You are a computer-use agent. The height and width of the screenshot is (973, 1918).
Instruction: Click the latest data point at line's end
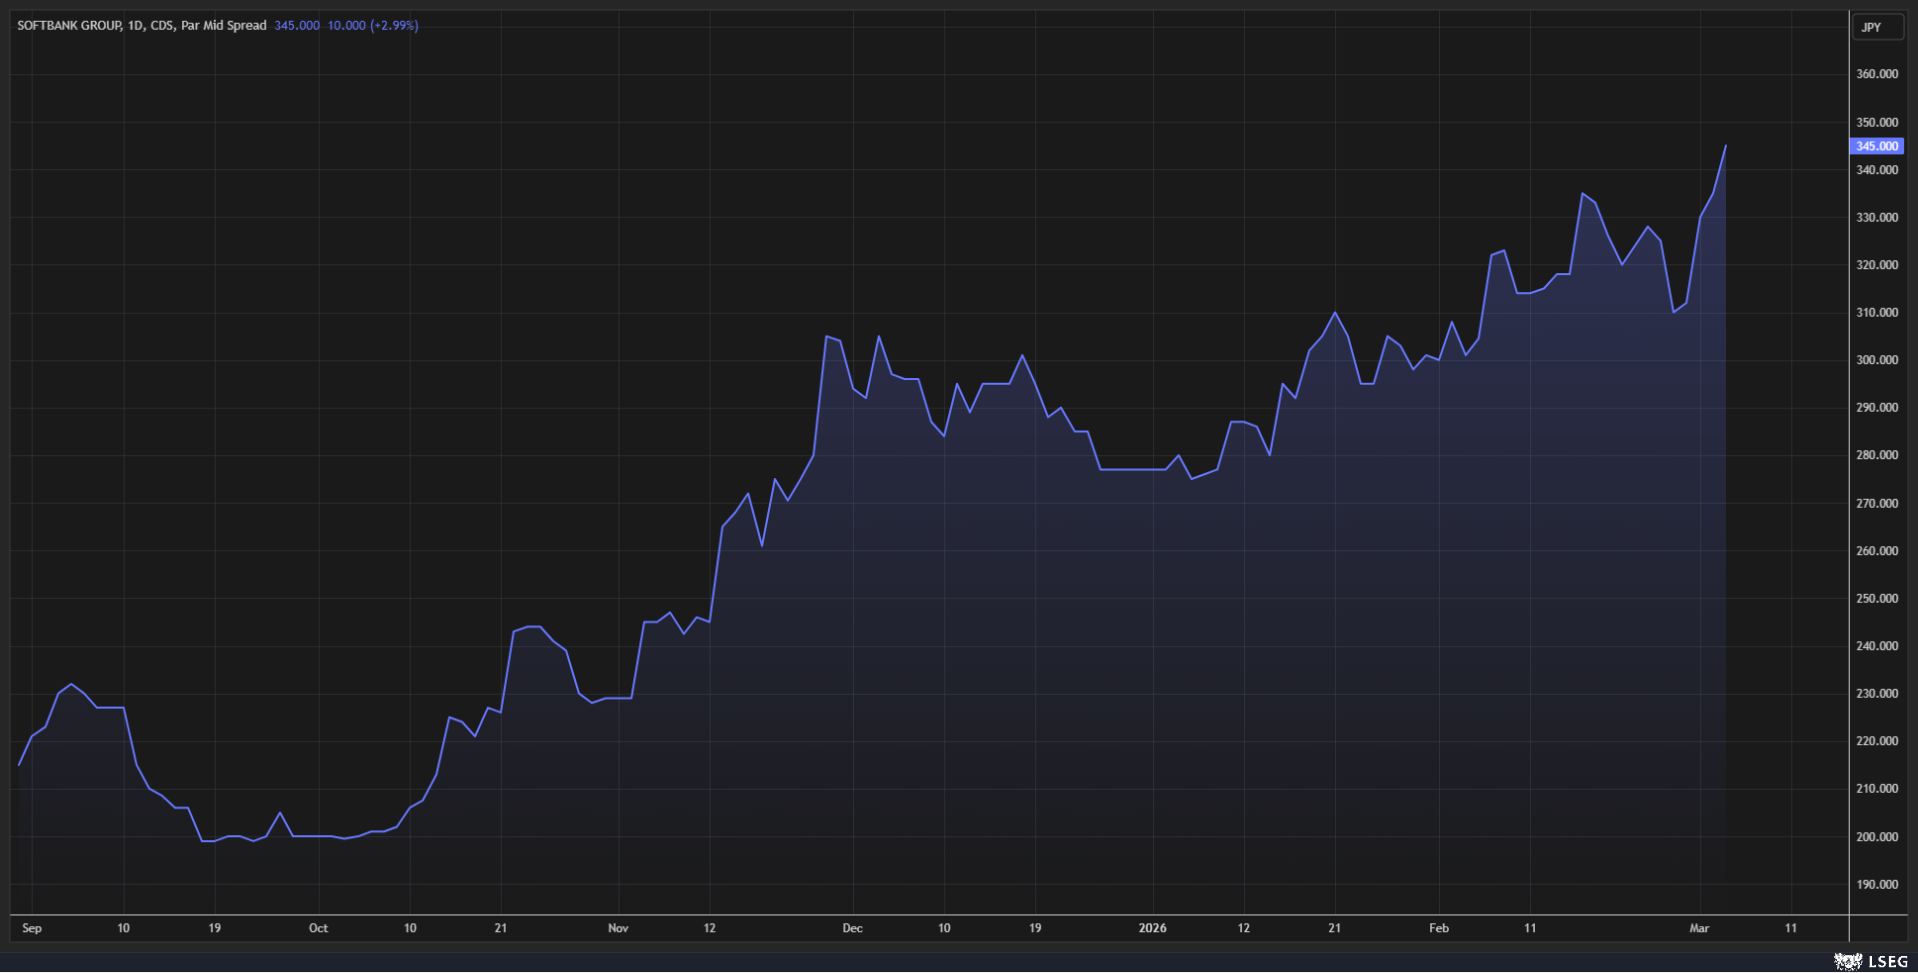(1725, 147)
